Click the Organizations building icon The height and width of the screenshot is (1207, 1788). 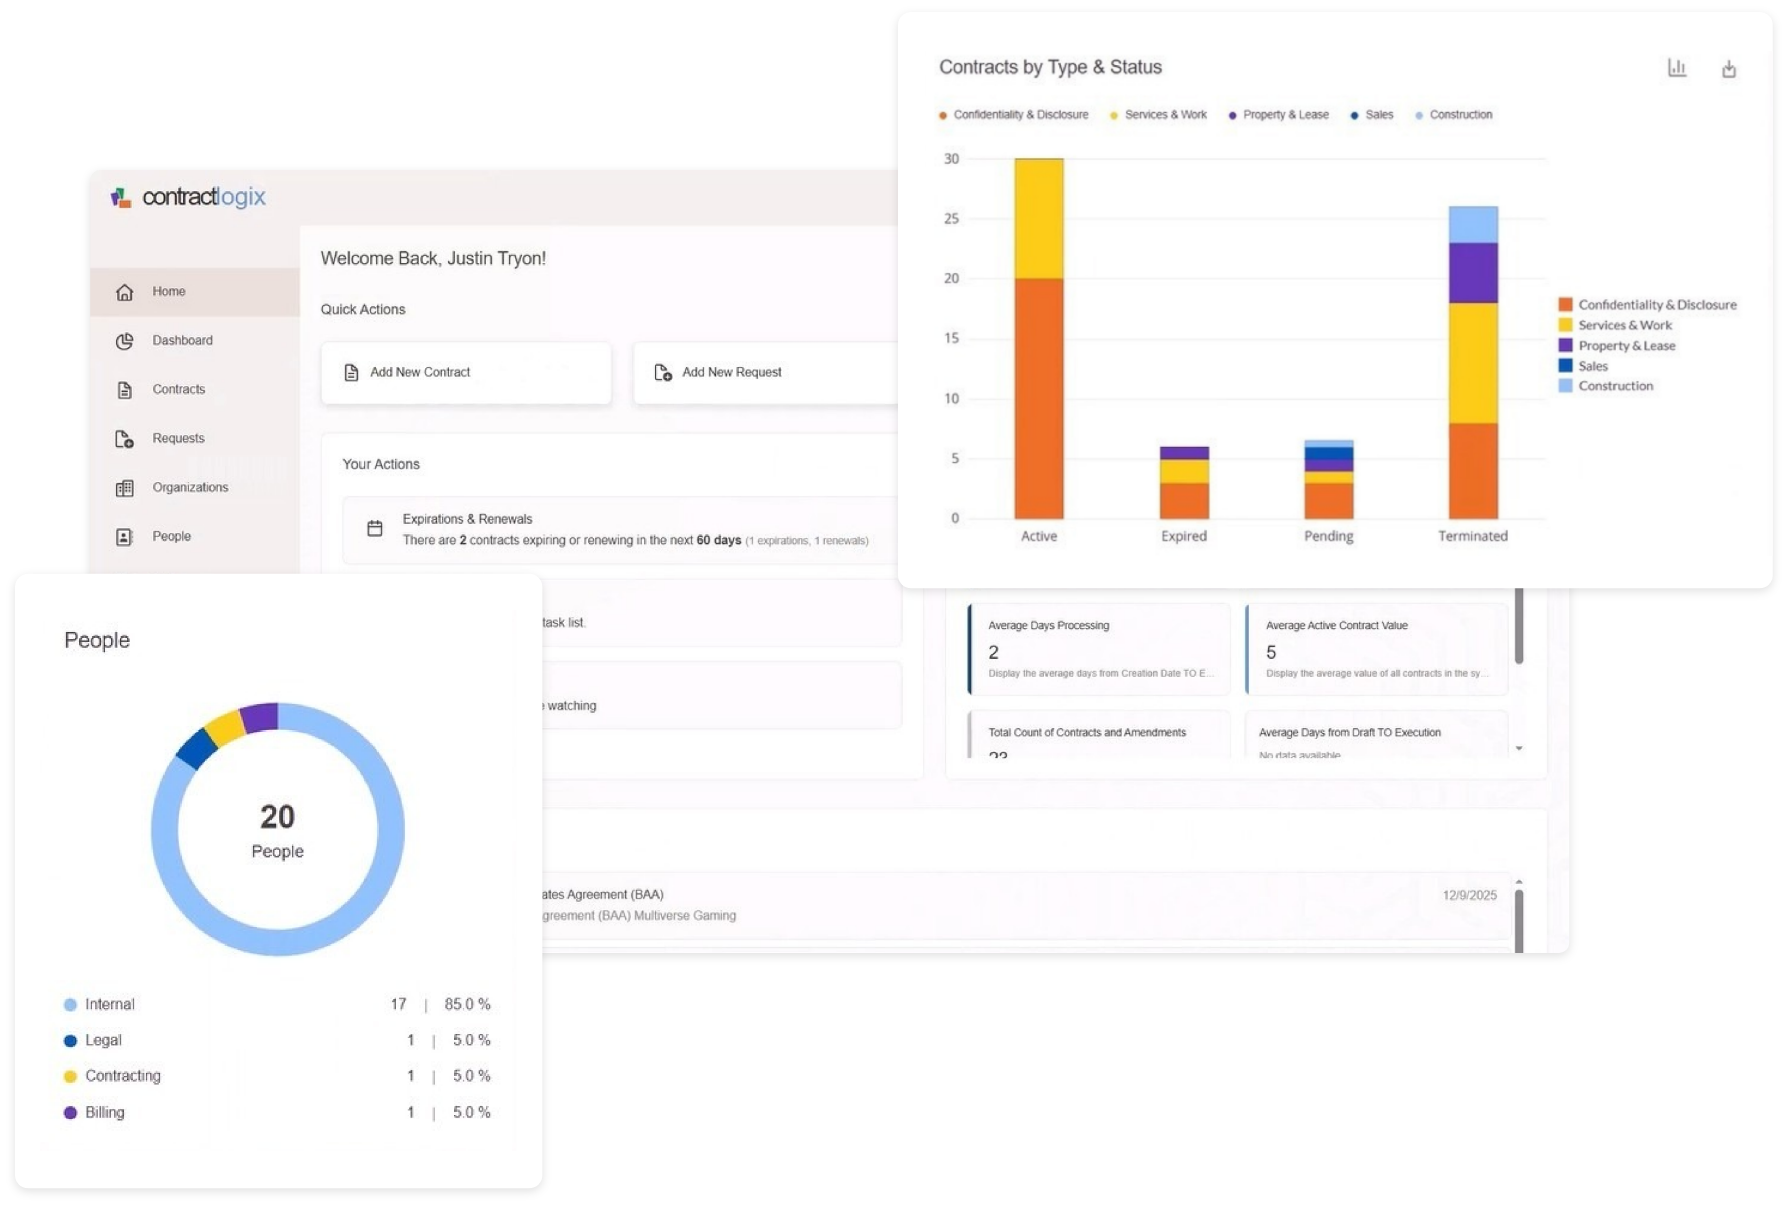125,488
